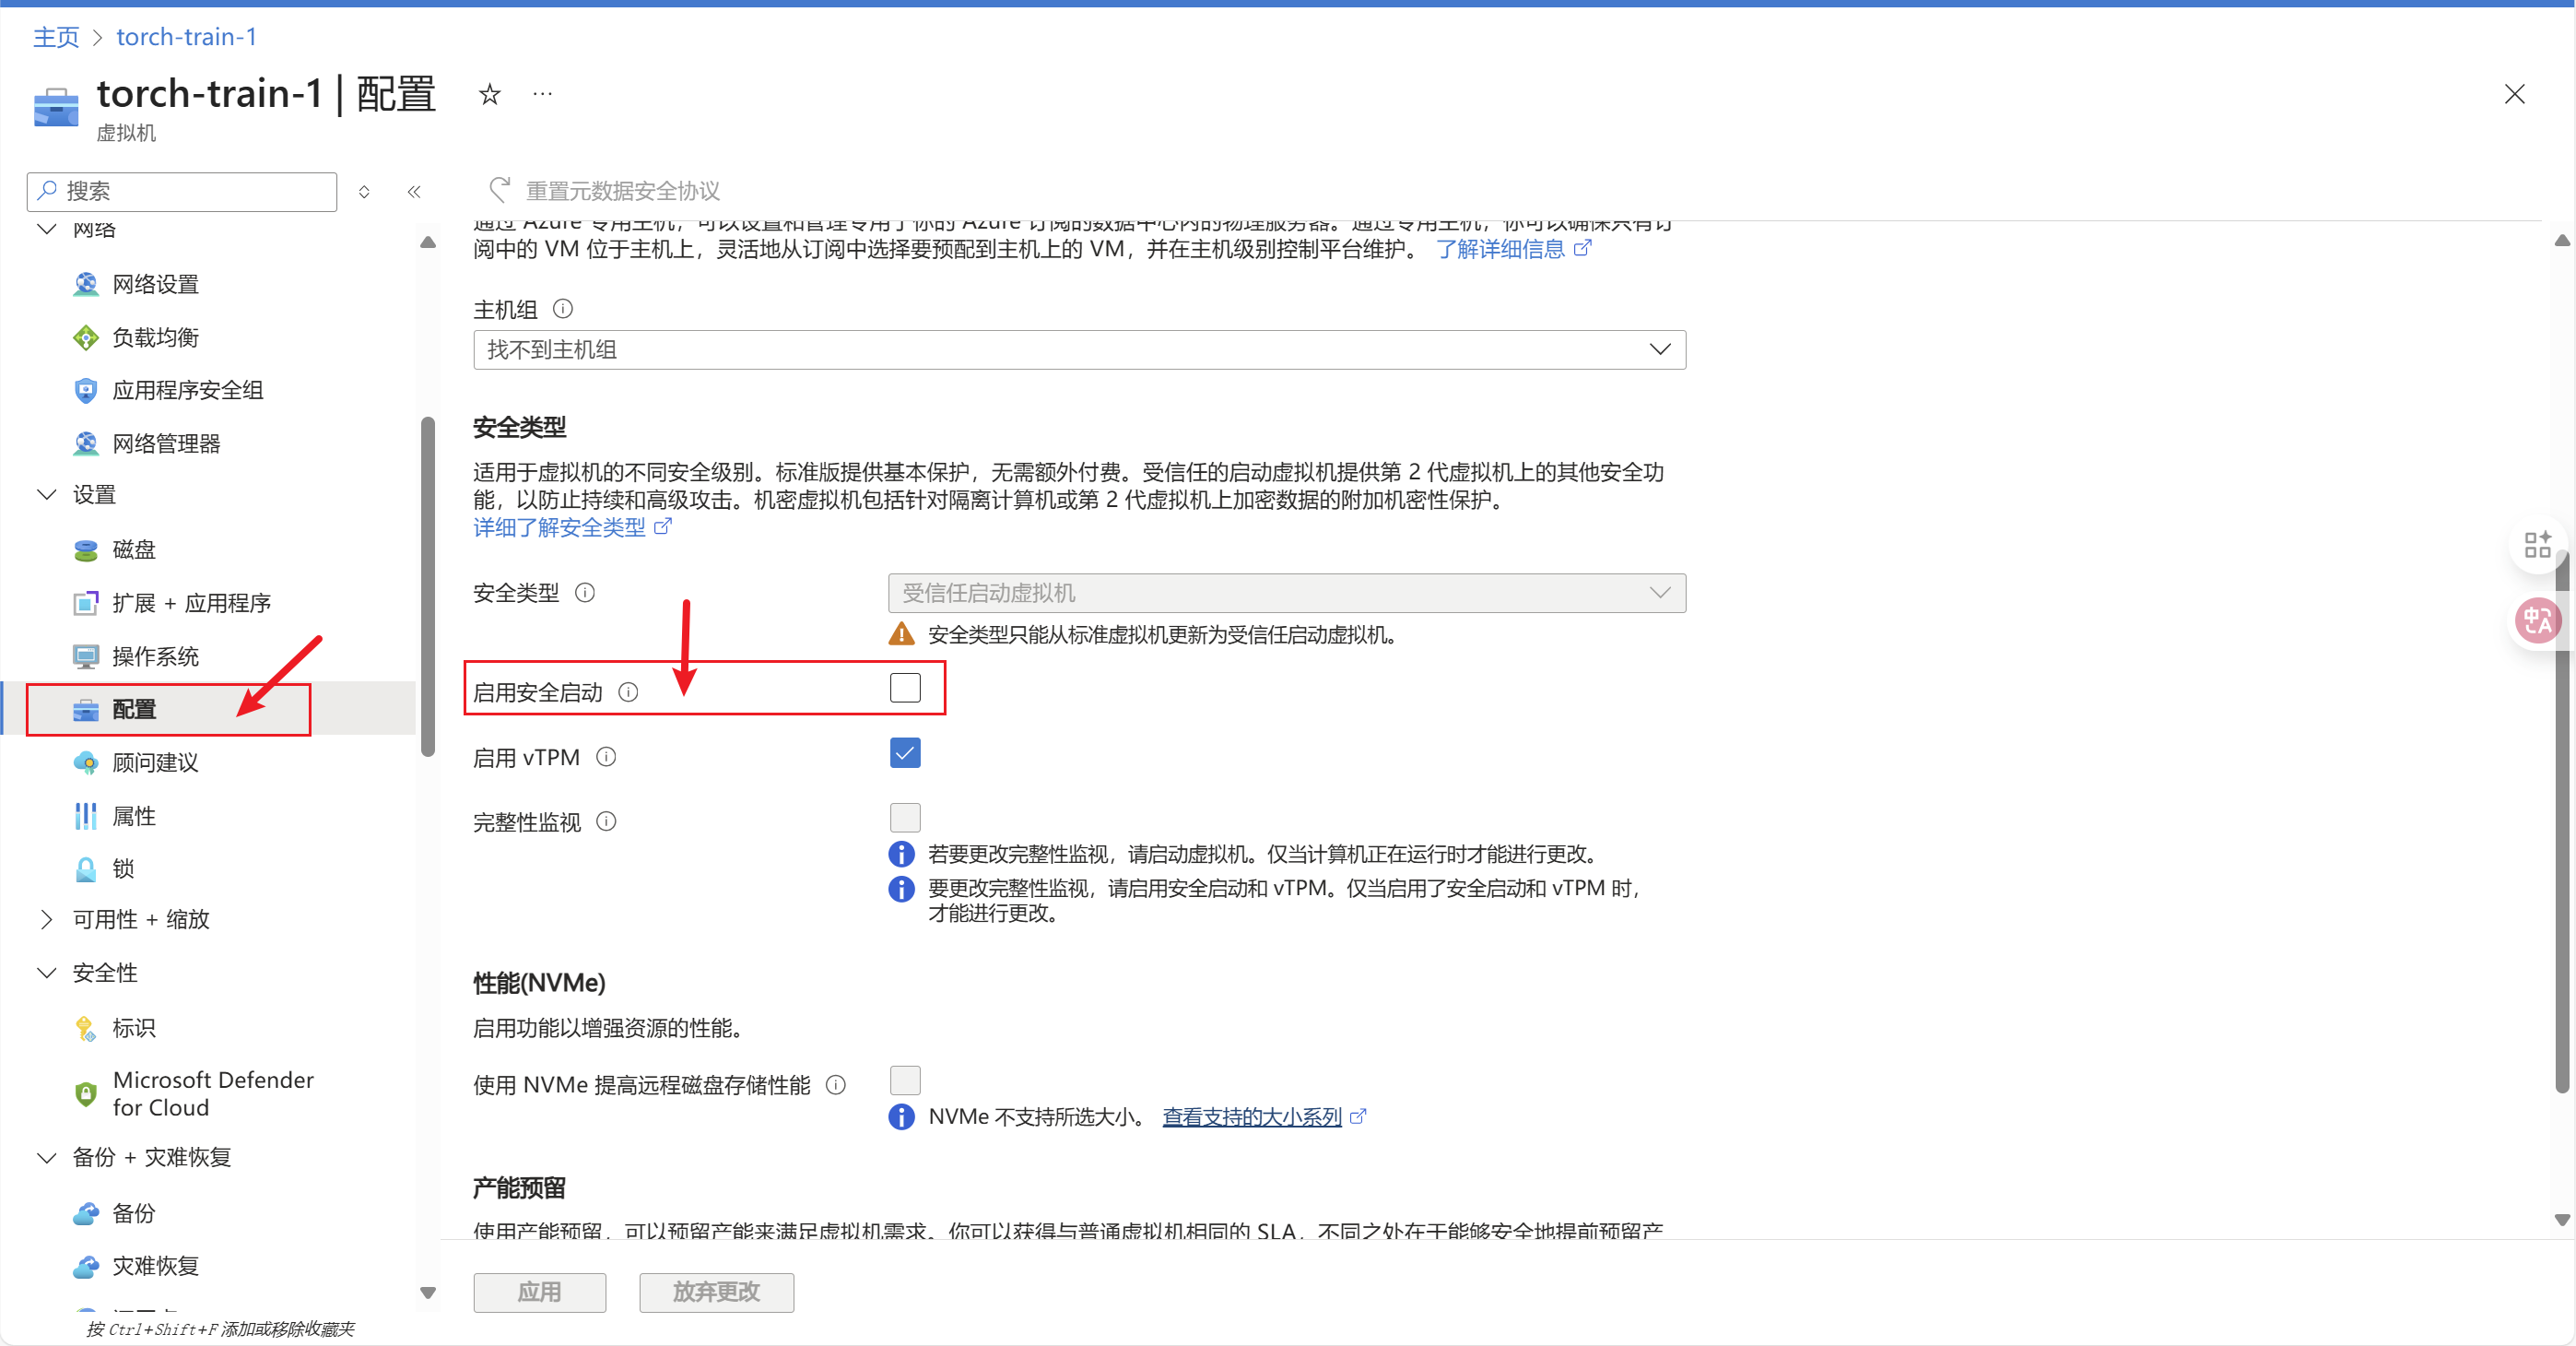The width and height of the screenshot is (2576, 1346).
Task: Navigate to 主页 via breadcrumb
Action: coord(55,37)
